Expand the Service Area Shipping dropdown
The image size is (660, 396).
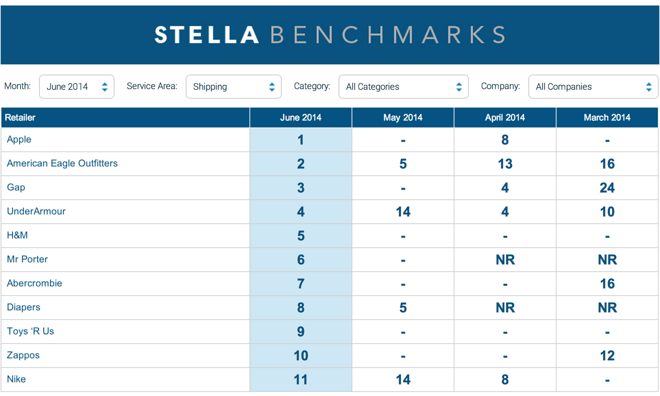pyautogui.click(x=234, y=87)
